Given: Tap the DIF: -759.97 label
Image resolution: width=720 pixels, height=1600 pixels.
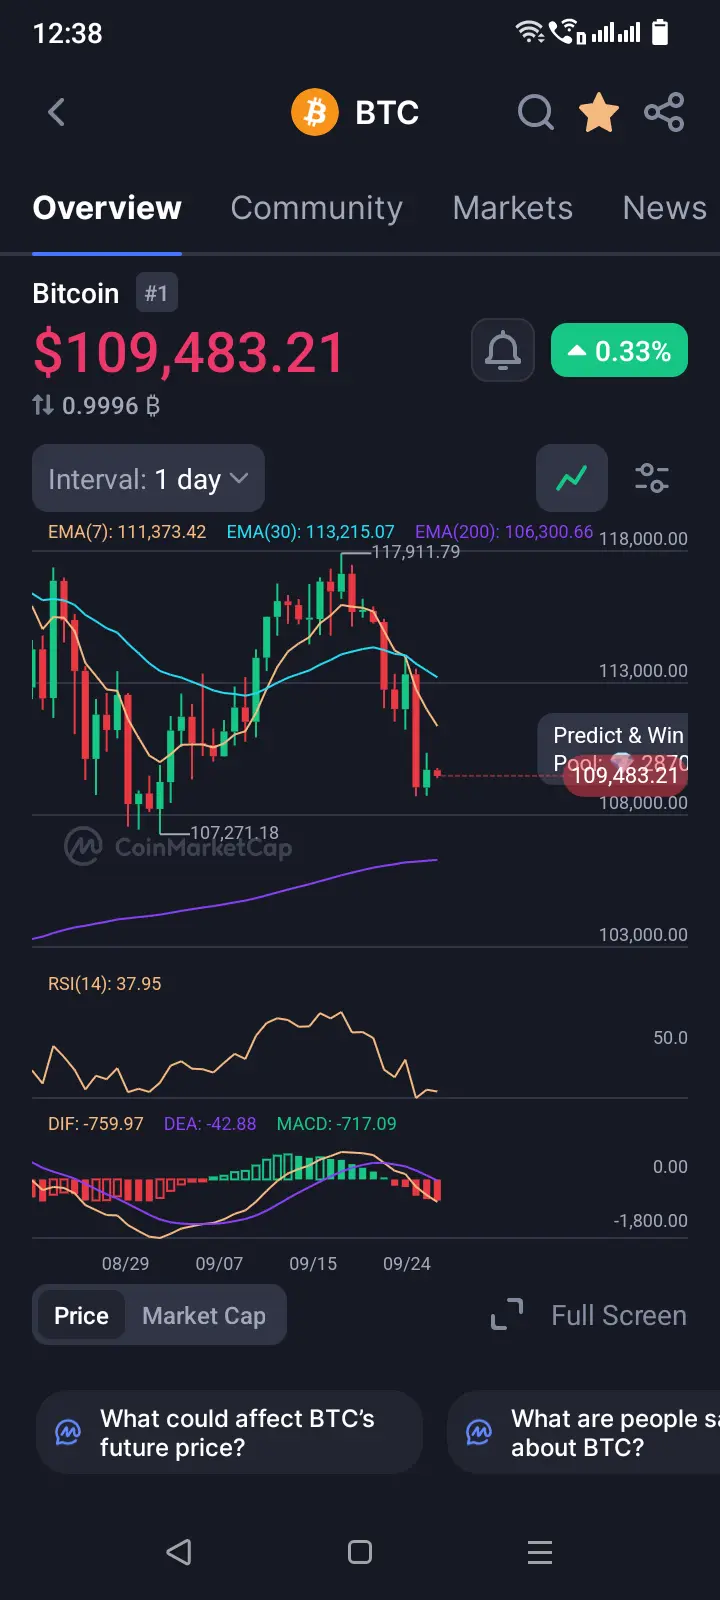Looking at the screenshot, I should [95, 1124].
